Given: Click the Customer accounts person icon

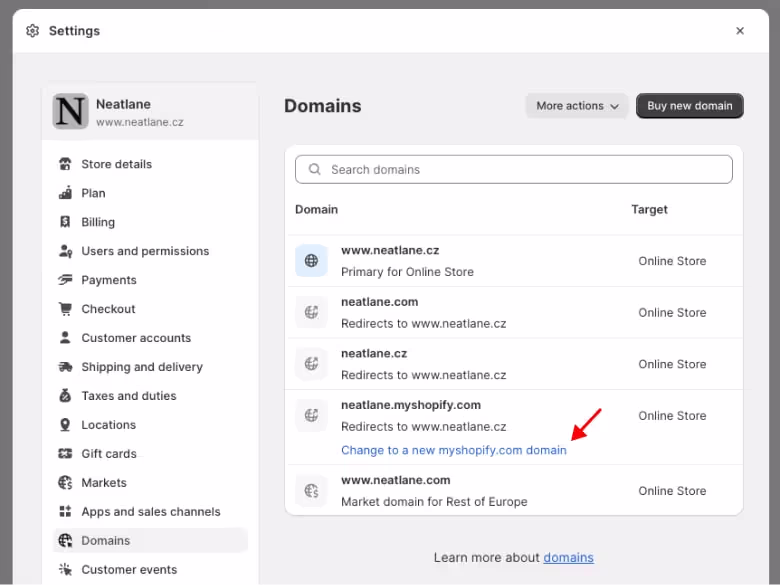Looking at the screenshot, I should coord(65,338).
